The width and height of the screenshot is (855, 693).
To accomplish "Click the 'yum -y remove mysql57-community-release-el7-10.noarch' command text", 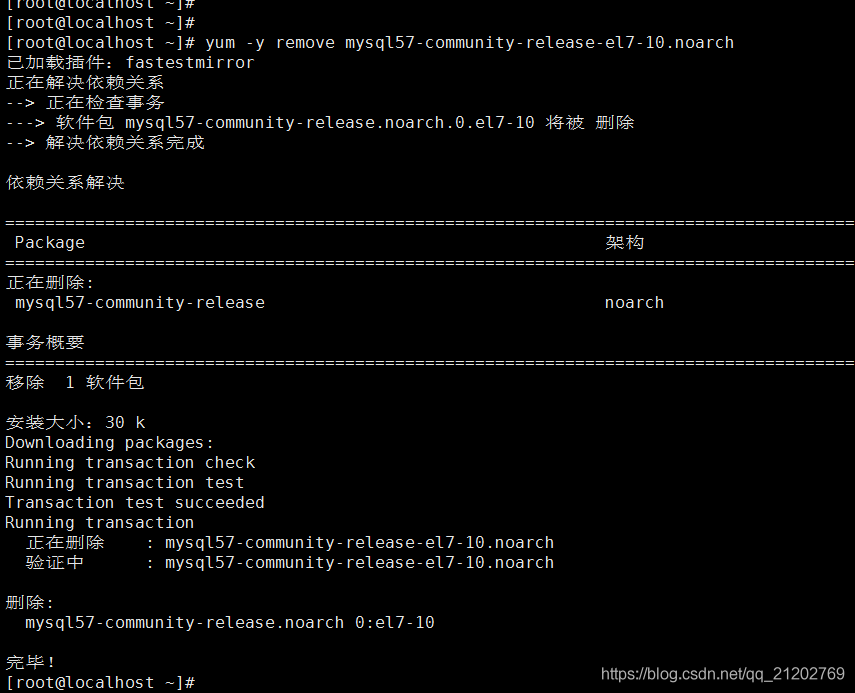I will [x=469, y=43].
